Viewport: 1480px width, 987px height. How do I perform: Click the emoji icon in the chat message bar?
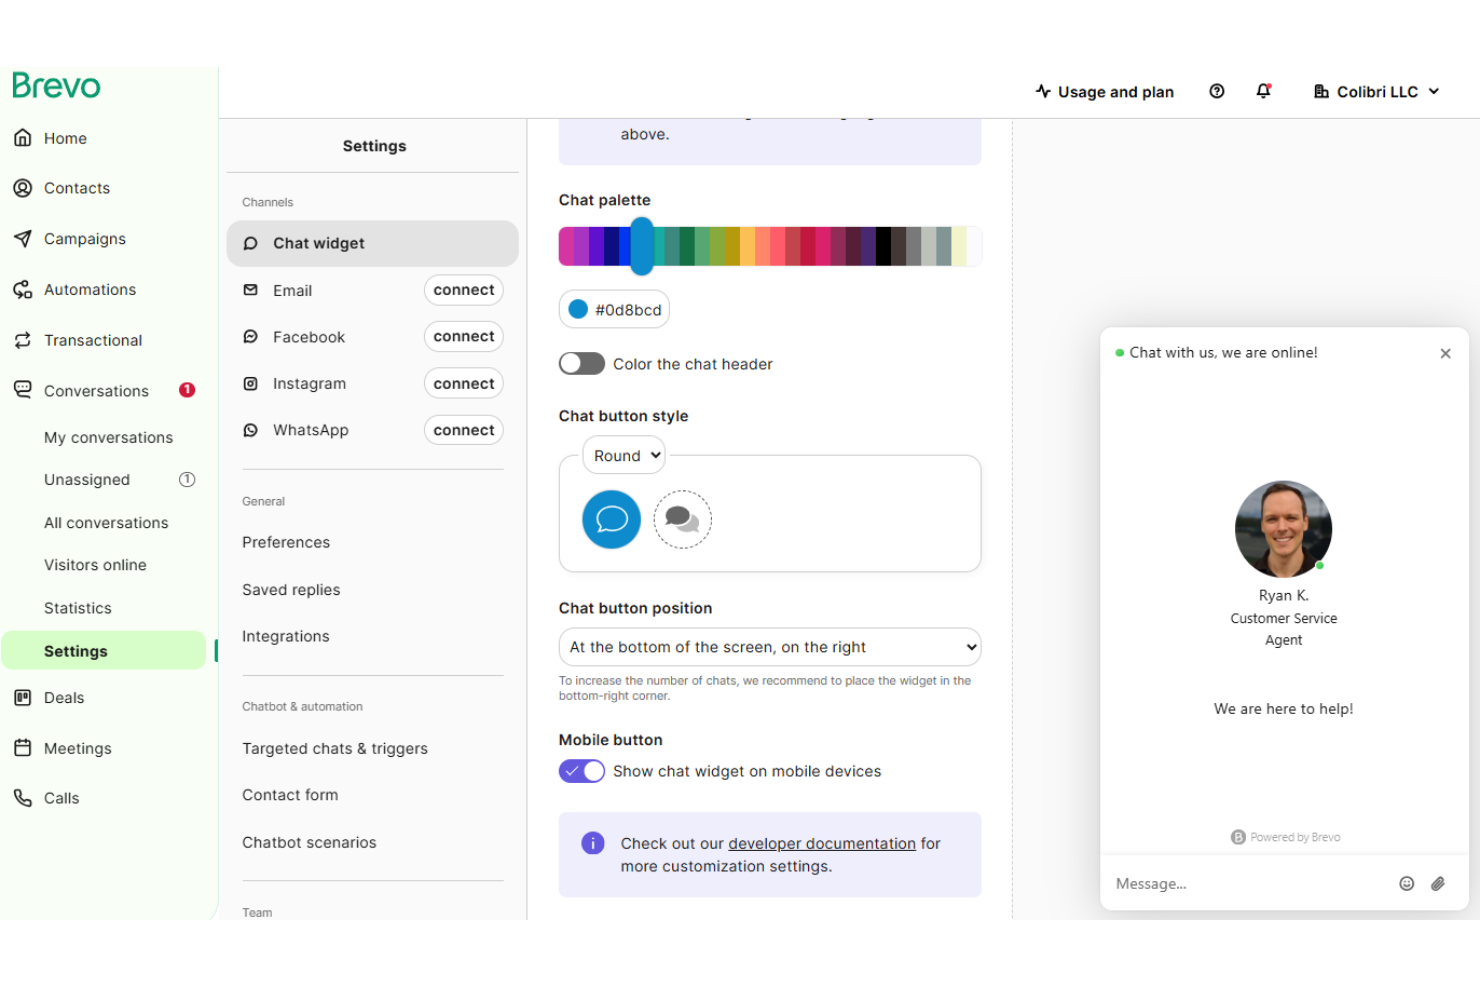click(1406, 883)
